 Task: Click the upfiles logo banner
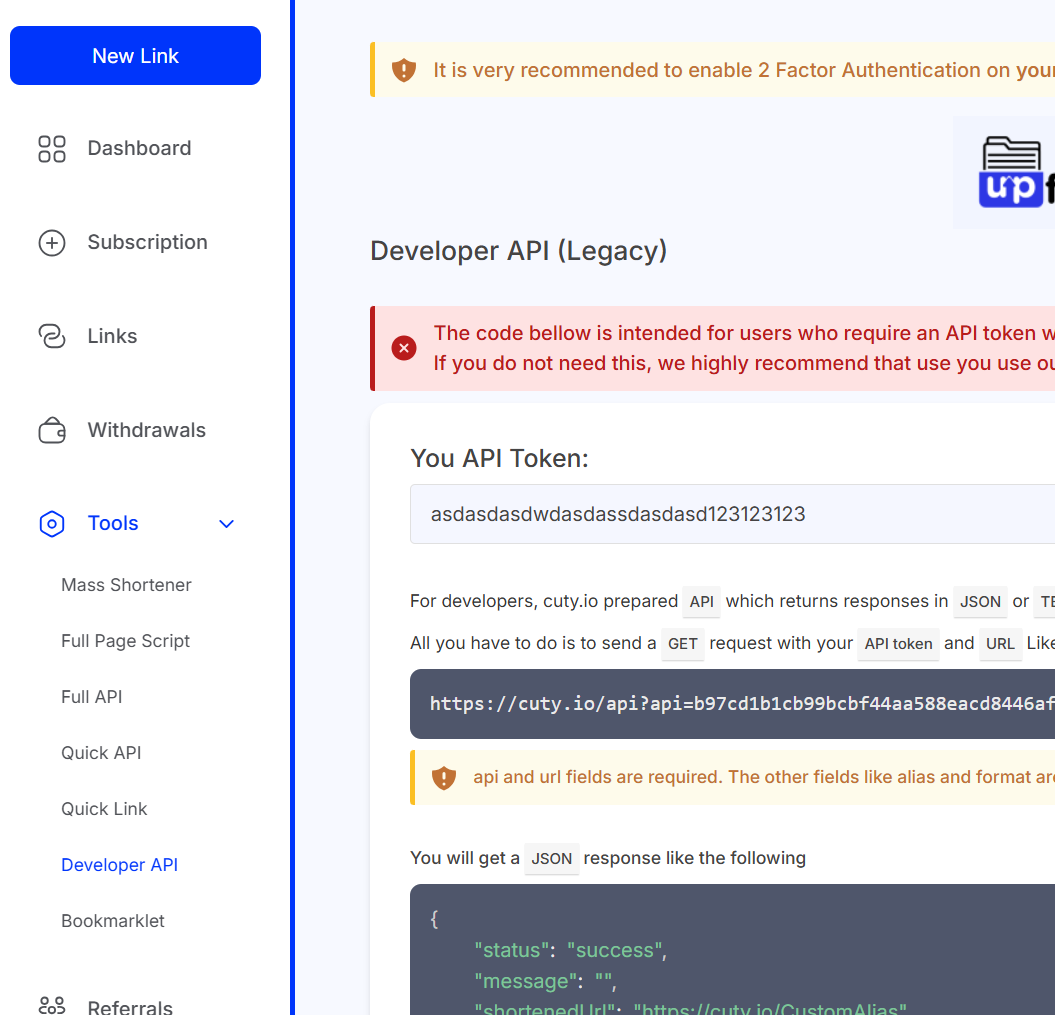tap(1005, 172)
